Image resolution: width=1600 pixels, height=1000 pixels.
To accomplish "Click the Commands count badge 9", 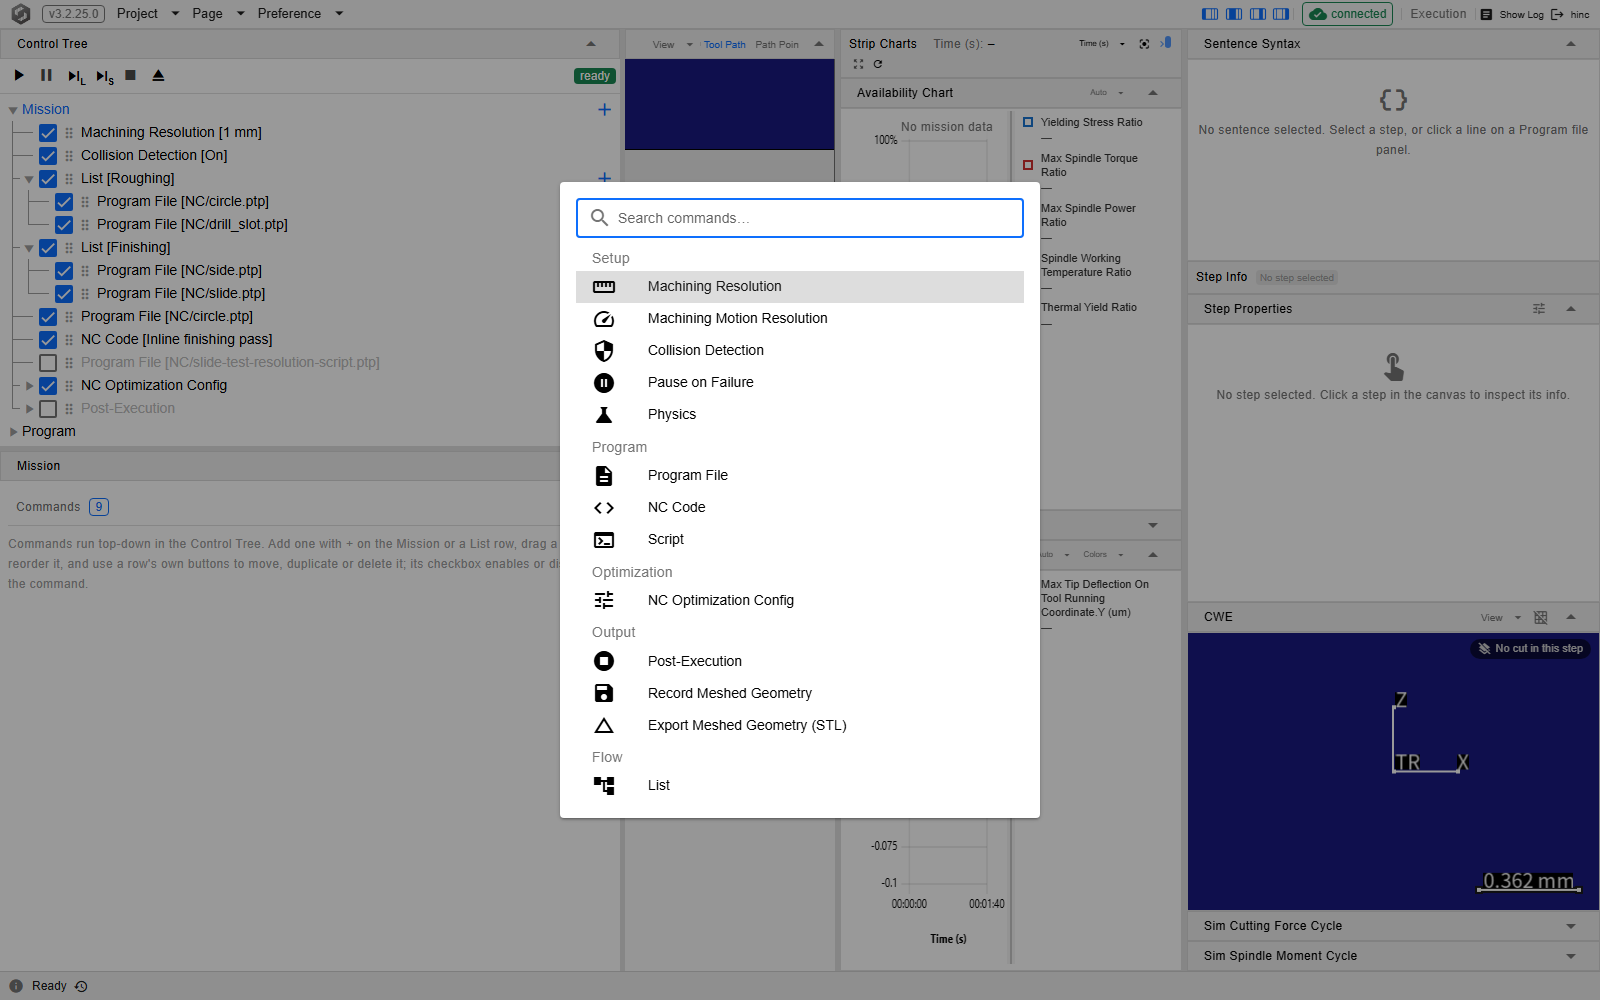I will [x=99, y=507].
